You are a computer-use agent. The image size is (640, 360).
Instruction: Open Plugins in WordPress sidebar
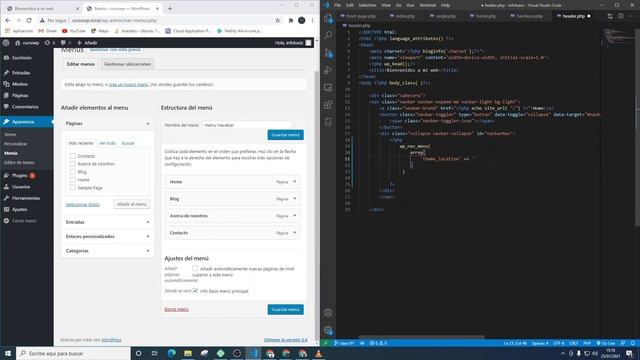(x=20, y=176)
